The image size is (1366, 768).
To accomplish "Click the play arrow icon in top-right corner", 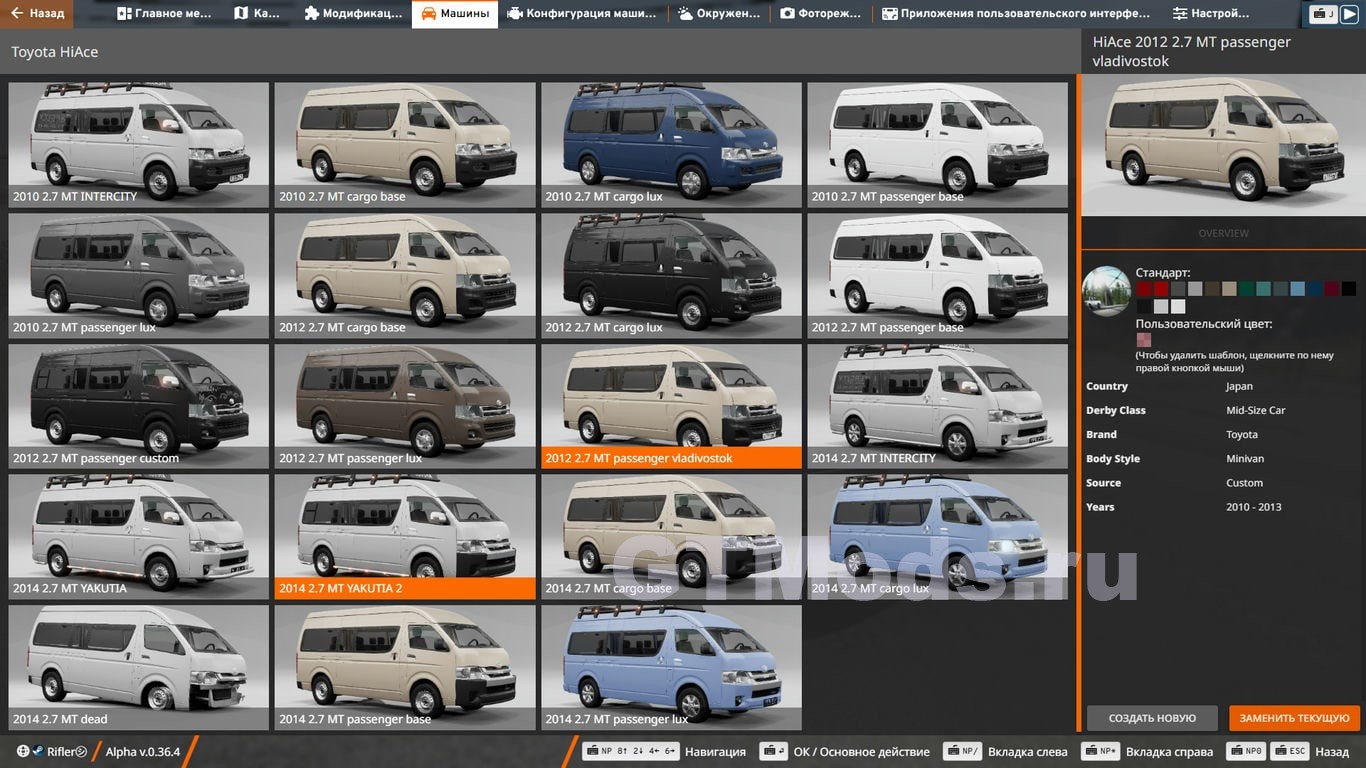I will (x=1349, y=14).
